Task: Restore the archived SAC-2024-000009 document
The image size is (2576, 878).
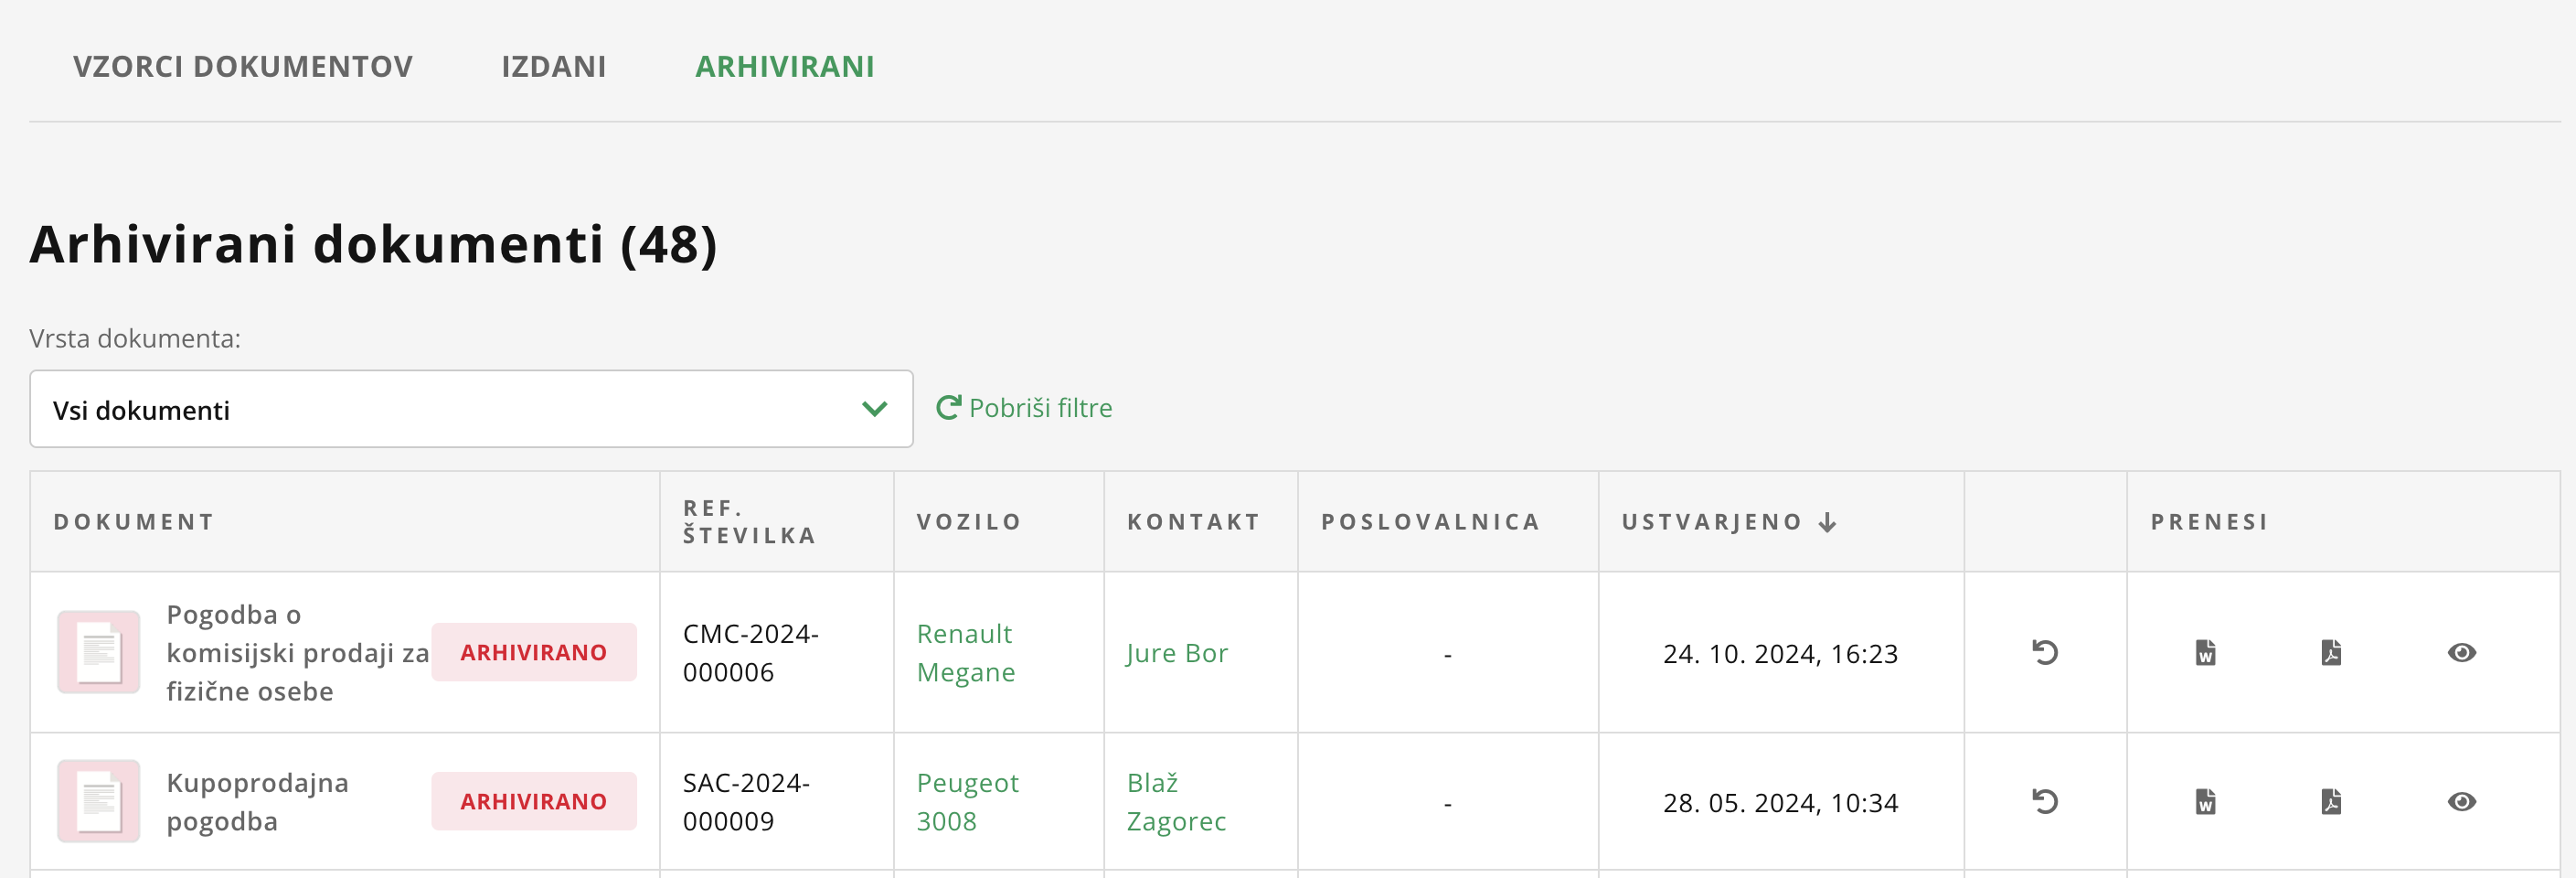Action: [x=2044, y=802]
